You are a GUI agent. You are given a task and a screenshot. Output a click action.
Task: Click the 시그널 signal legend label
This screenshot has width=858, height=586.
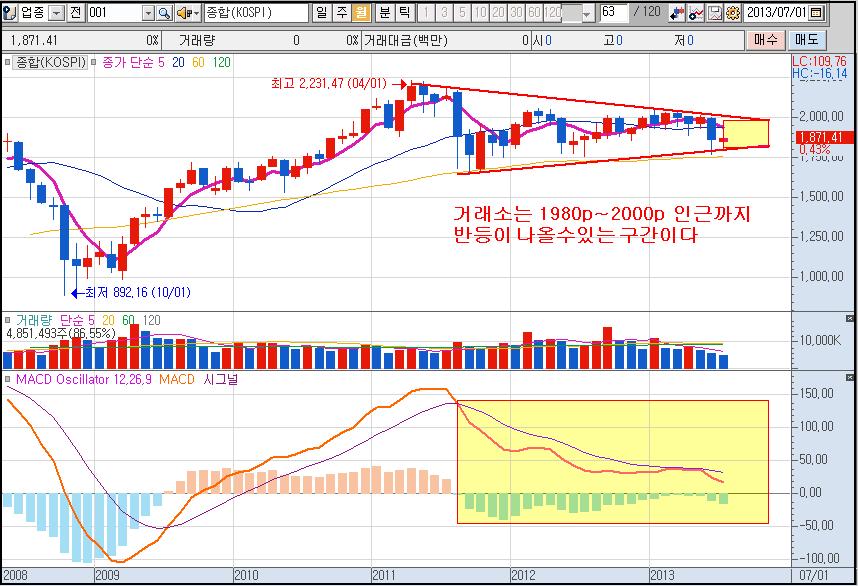221,379
